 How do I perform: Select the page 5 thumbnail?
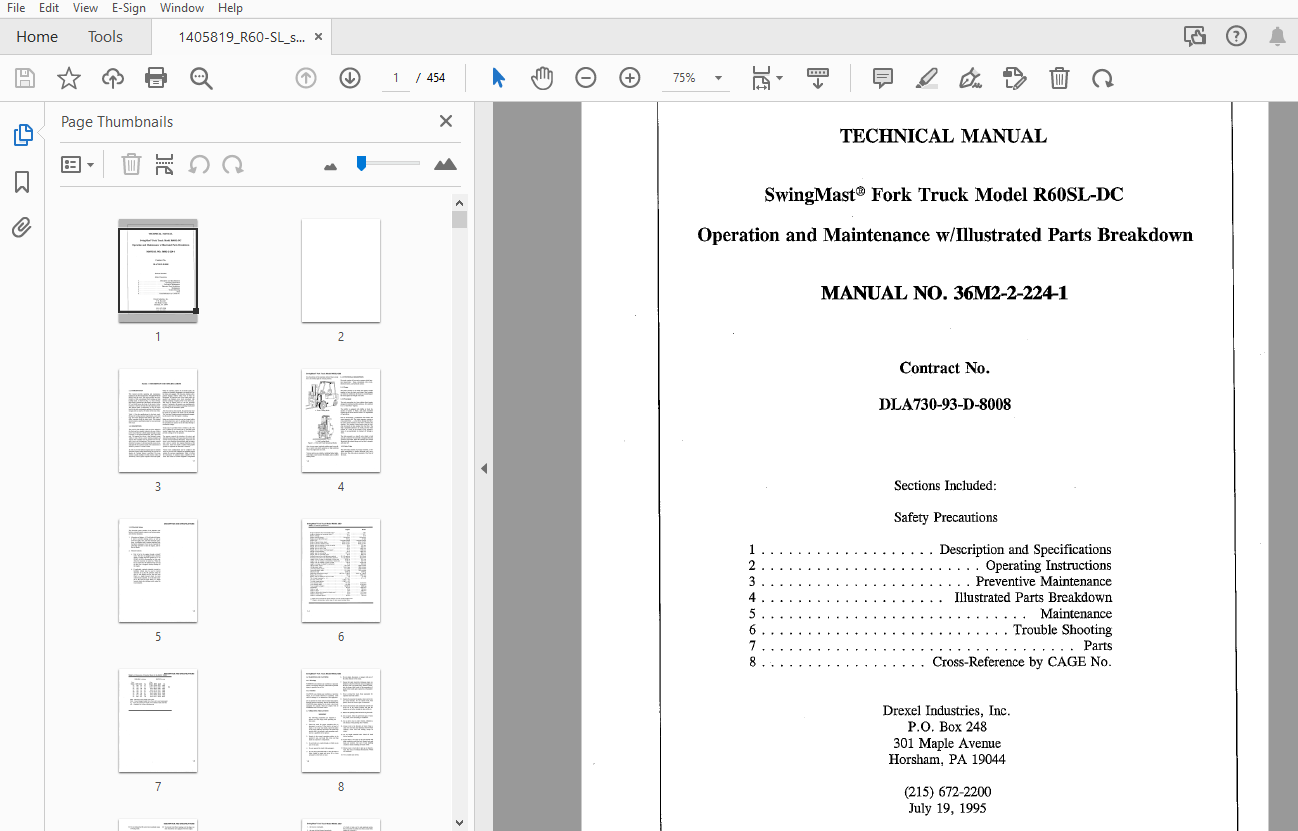tap(158, 570)
